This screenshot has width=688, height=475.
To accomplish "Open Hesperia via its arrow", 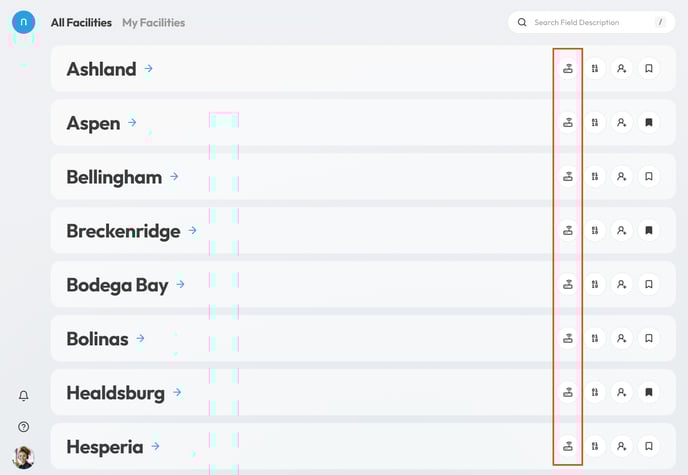I will [x=155, y=446].
